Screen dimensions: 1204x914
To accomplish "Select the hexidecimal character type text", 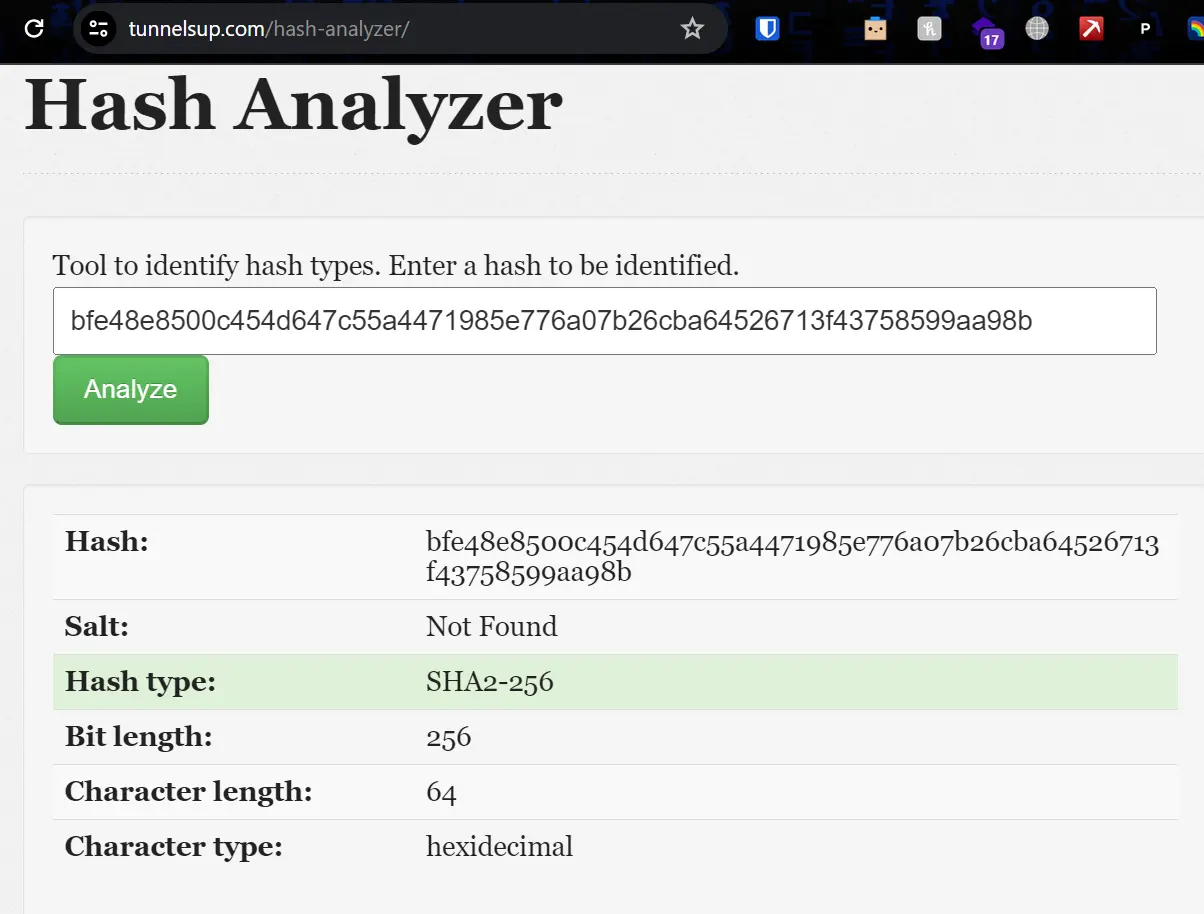I will click(499, 846).
